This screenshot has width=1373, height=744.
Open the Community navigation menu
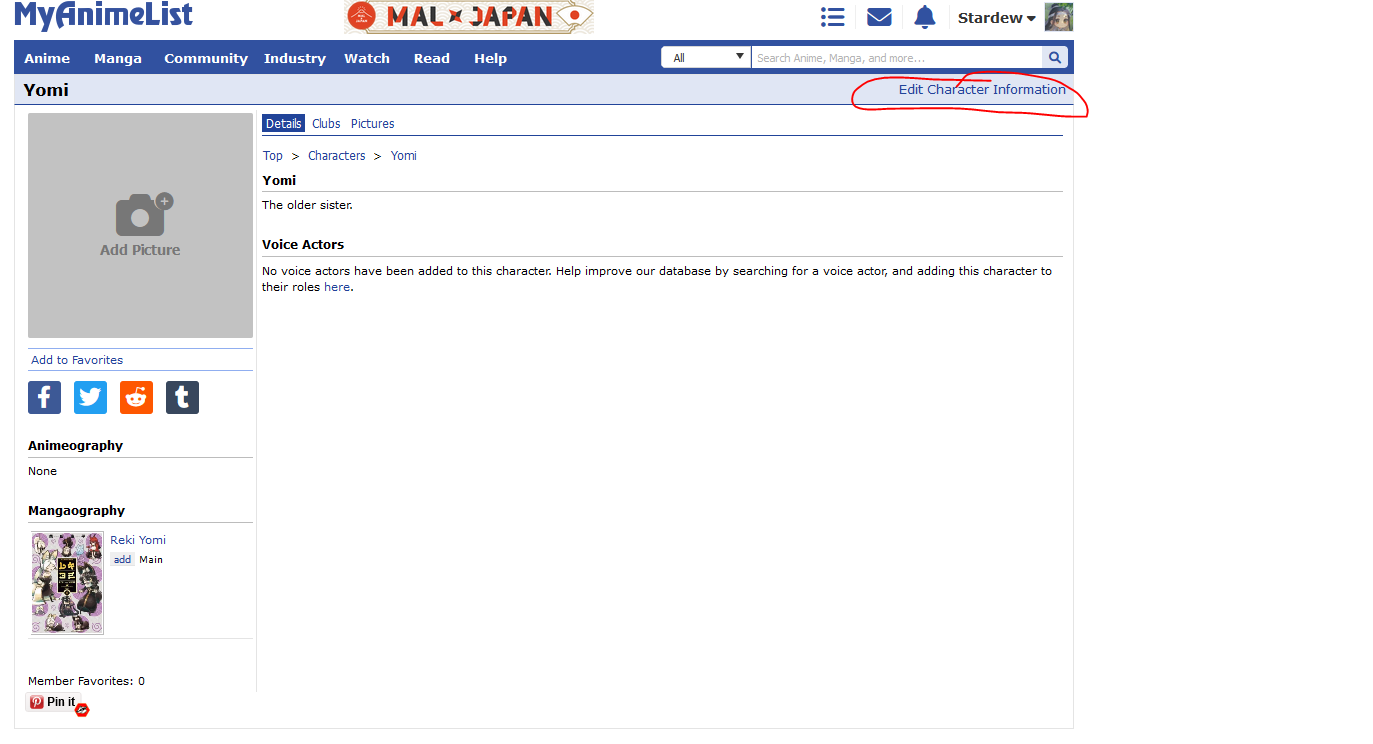coord(206,58)
